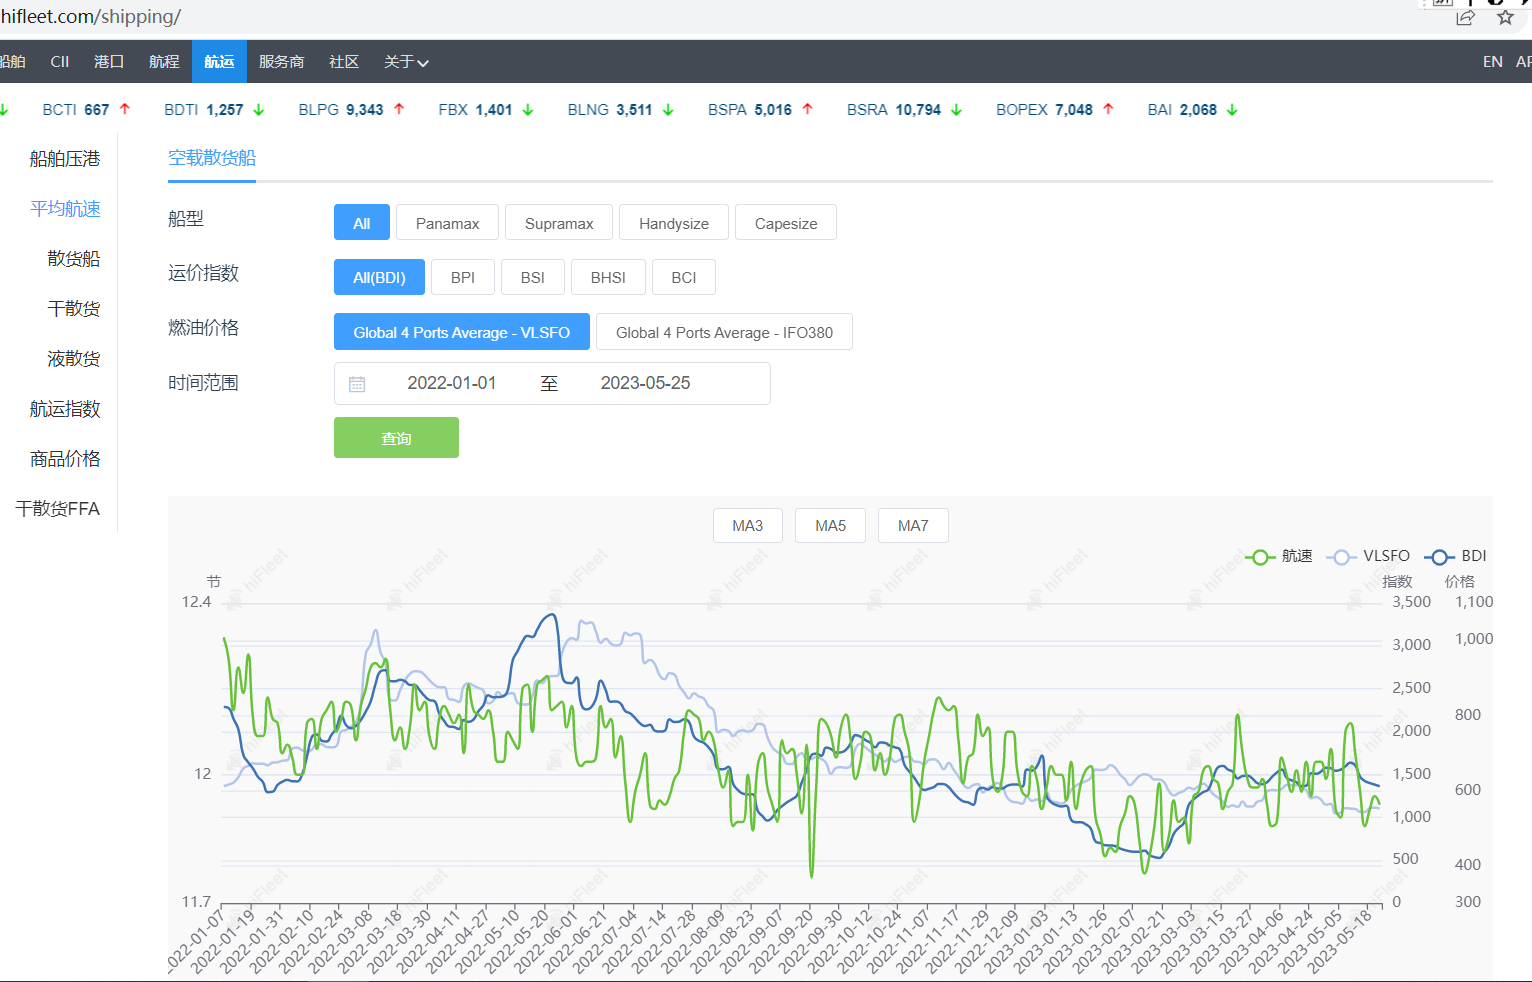Open the start date 2022-01-01 picker

[451, 383]
